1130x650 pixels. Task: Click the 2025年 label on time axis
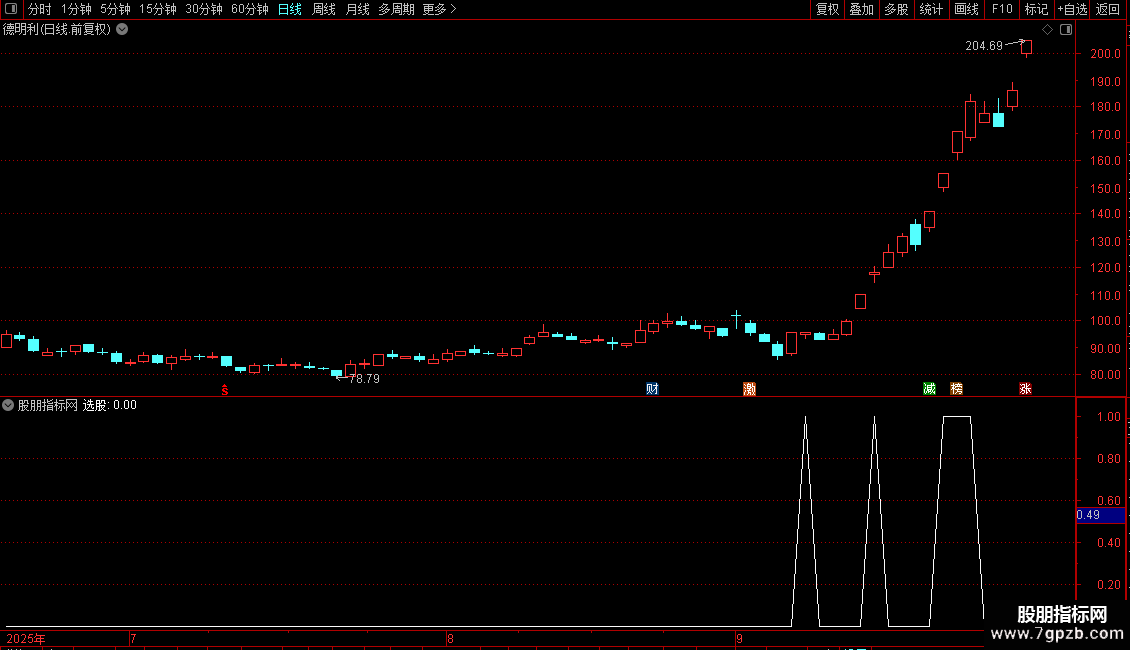(x=26, y=638)
